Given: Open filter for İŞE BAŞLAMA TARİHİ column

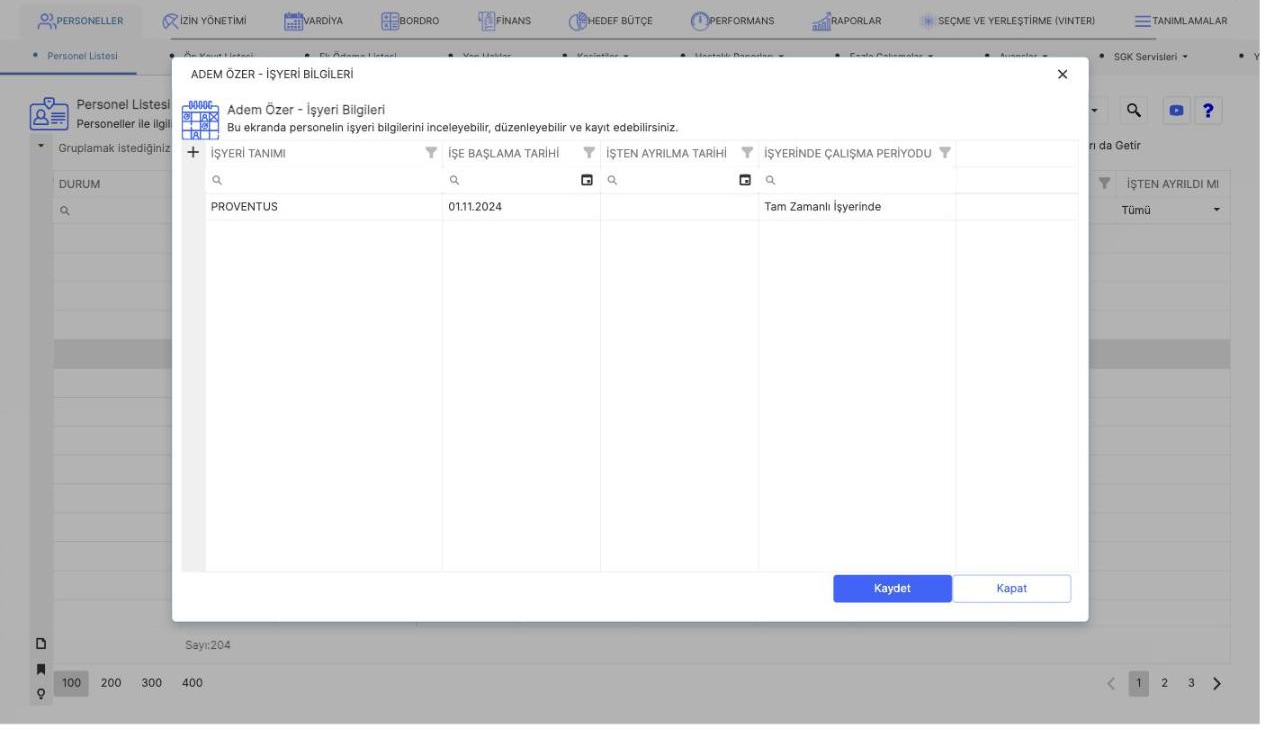Looking at the screenshot, I should pyautogui.click(x=589, y=153).
